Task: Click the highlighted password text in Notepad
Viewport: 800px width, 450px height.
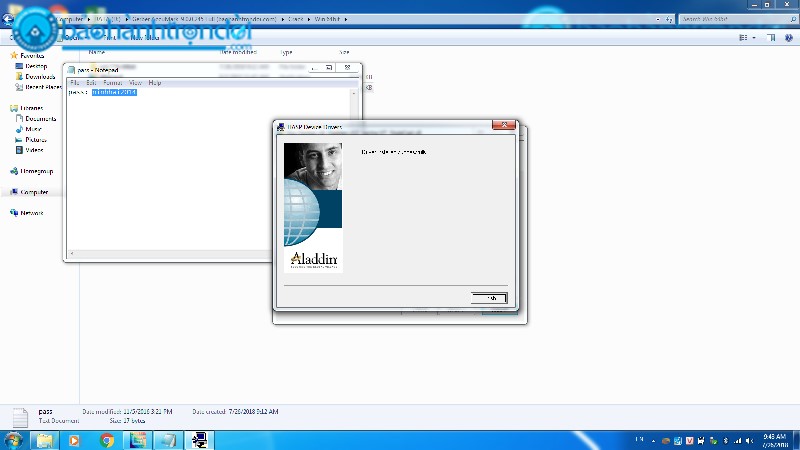Action: (x=114, y=92)
